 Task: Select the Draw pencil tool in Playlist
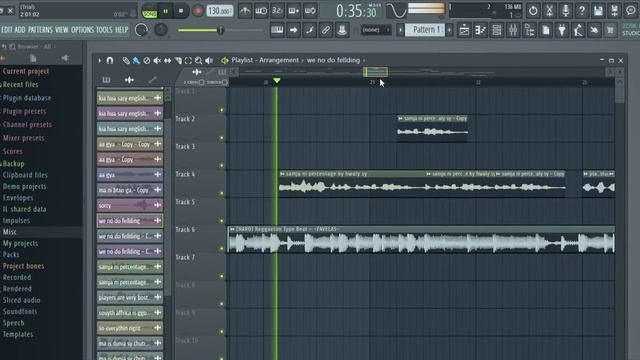point(126,60)
